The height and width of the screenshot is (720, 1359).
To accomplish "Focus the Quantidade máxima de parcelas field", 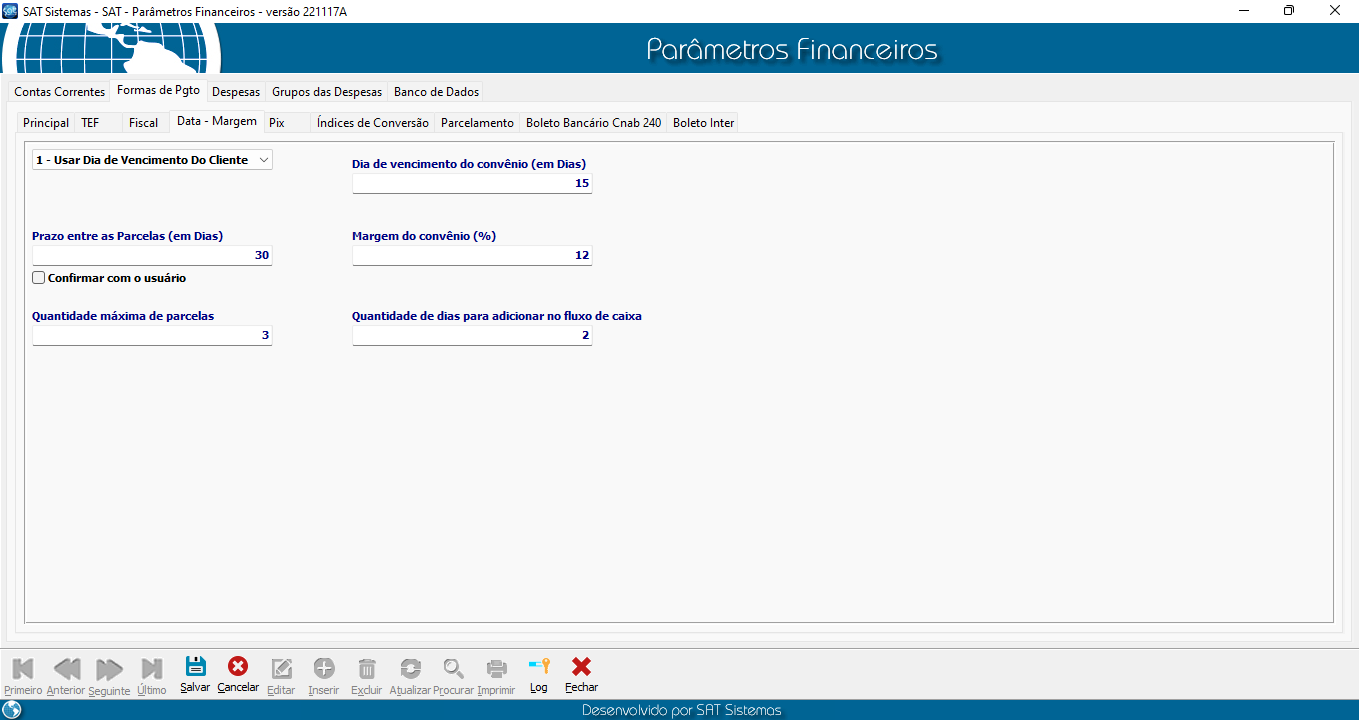I will (x=151, y=336).
